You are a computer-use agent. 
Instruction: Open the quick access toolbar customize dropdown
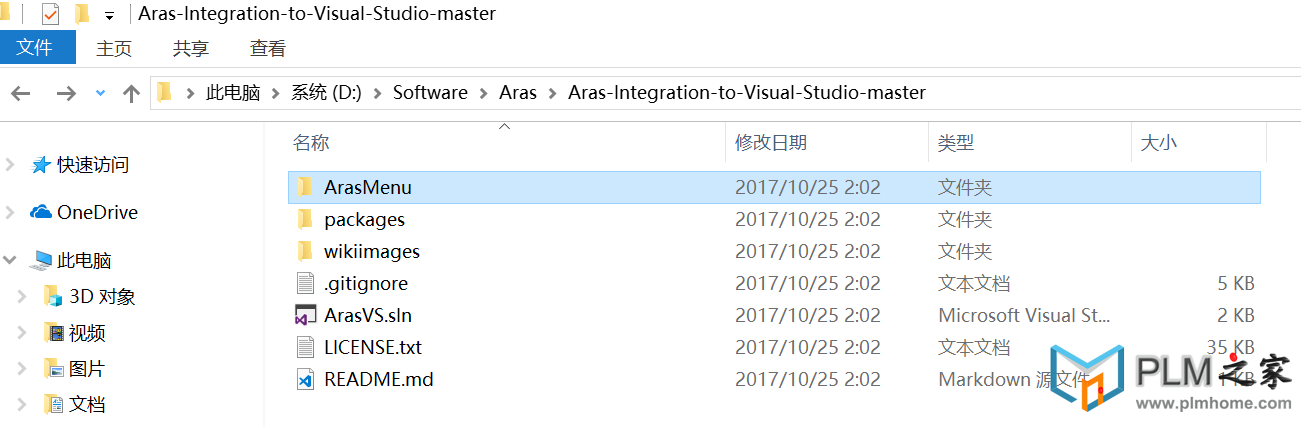click(x=108, y=15)
